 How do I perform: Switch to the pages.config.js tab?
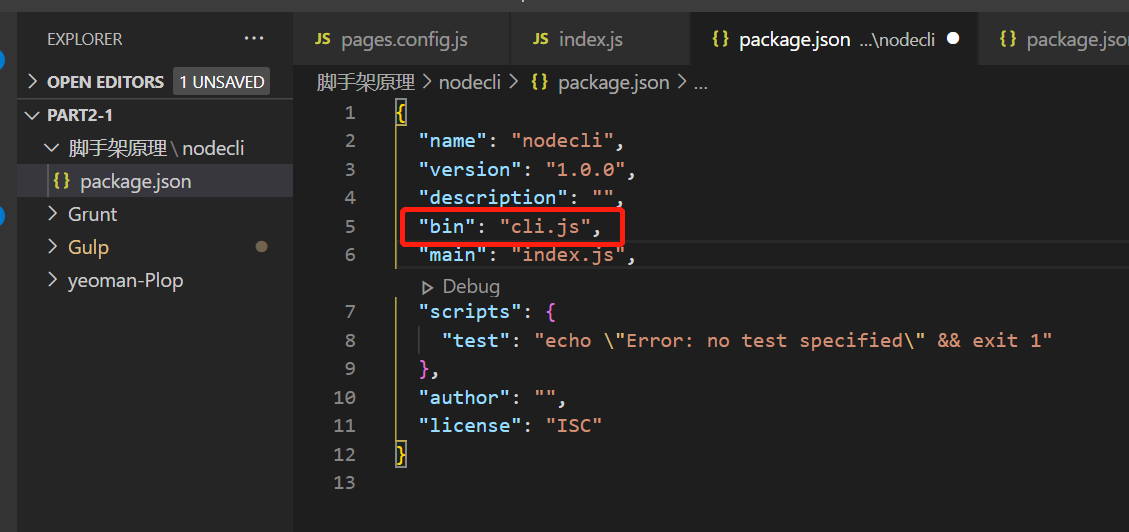(404, 39)
